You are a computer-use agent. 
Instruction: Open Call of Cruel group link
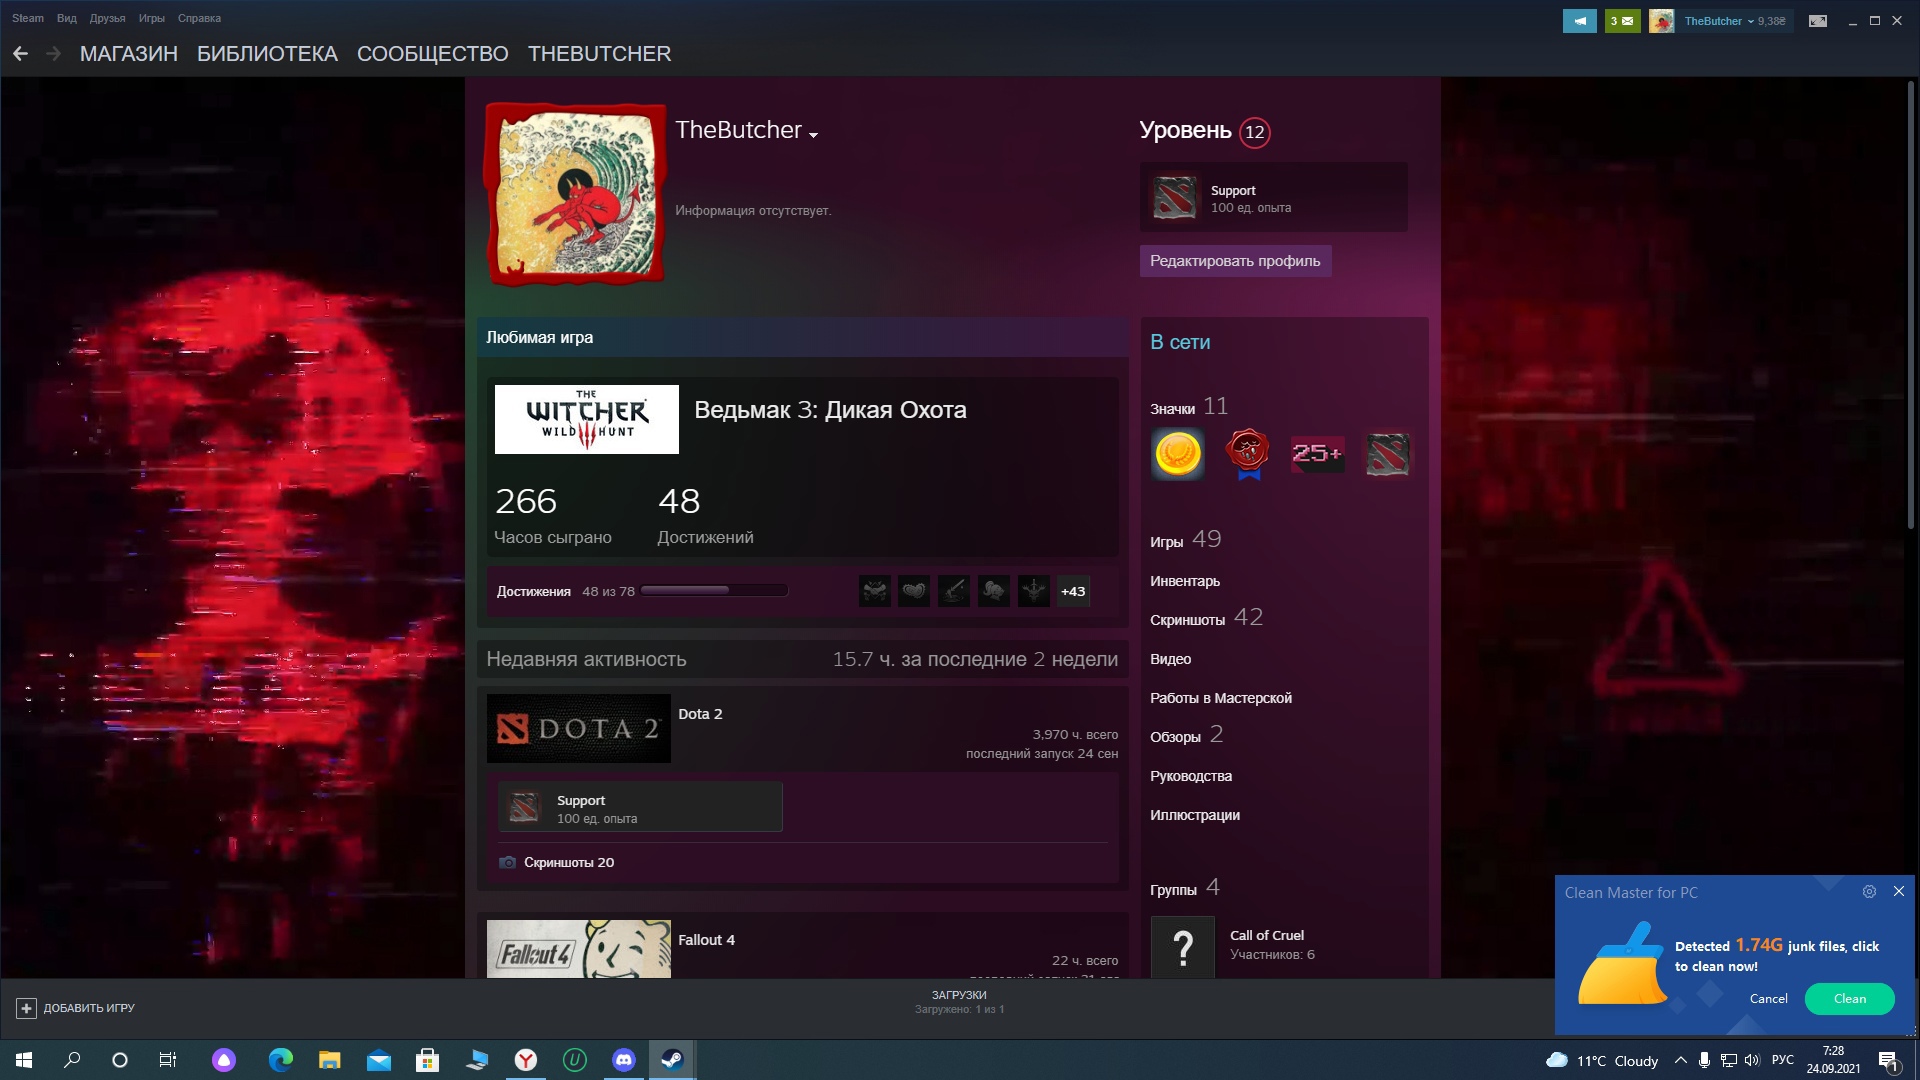click(x=1266, y=935)
